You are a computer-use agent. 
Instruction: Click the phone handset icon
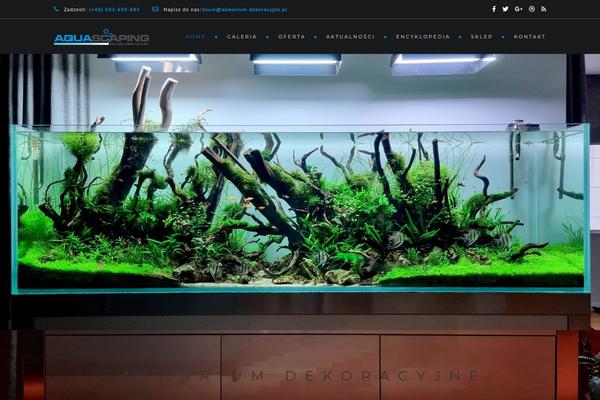(x=56, y=9)
